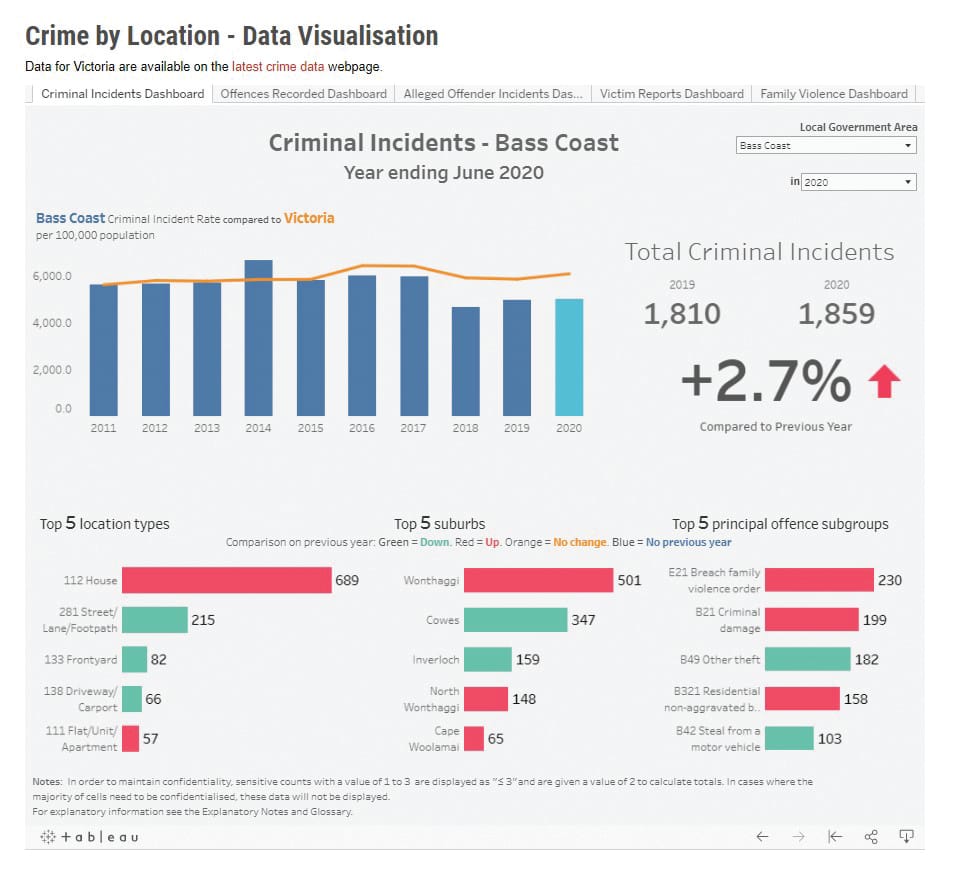This screenshot has height=887, width=965.
Task: Open the Victim Reports Dashboard tab
Action: (671, 94)
